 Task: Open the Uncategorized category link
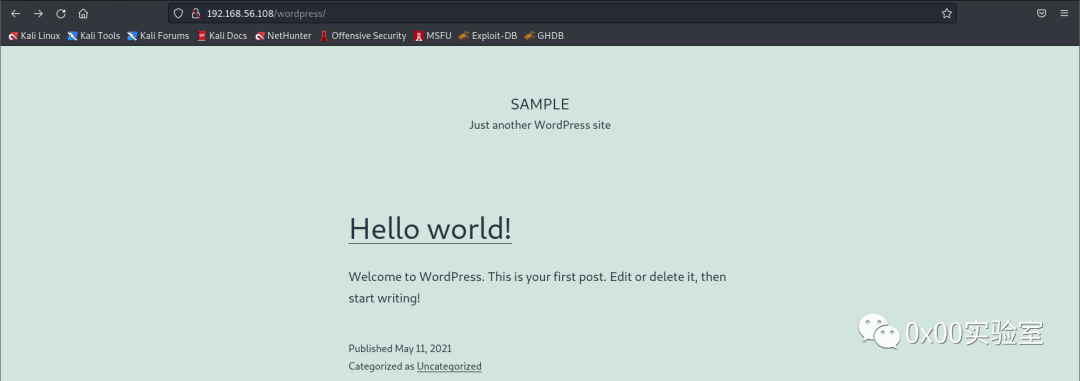click(449, 367)
